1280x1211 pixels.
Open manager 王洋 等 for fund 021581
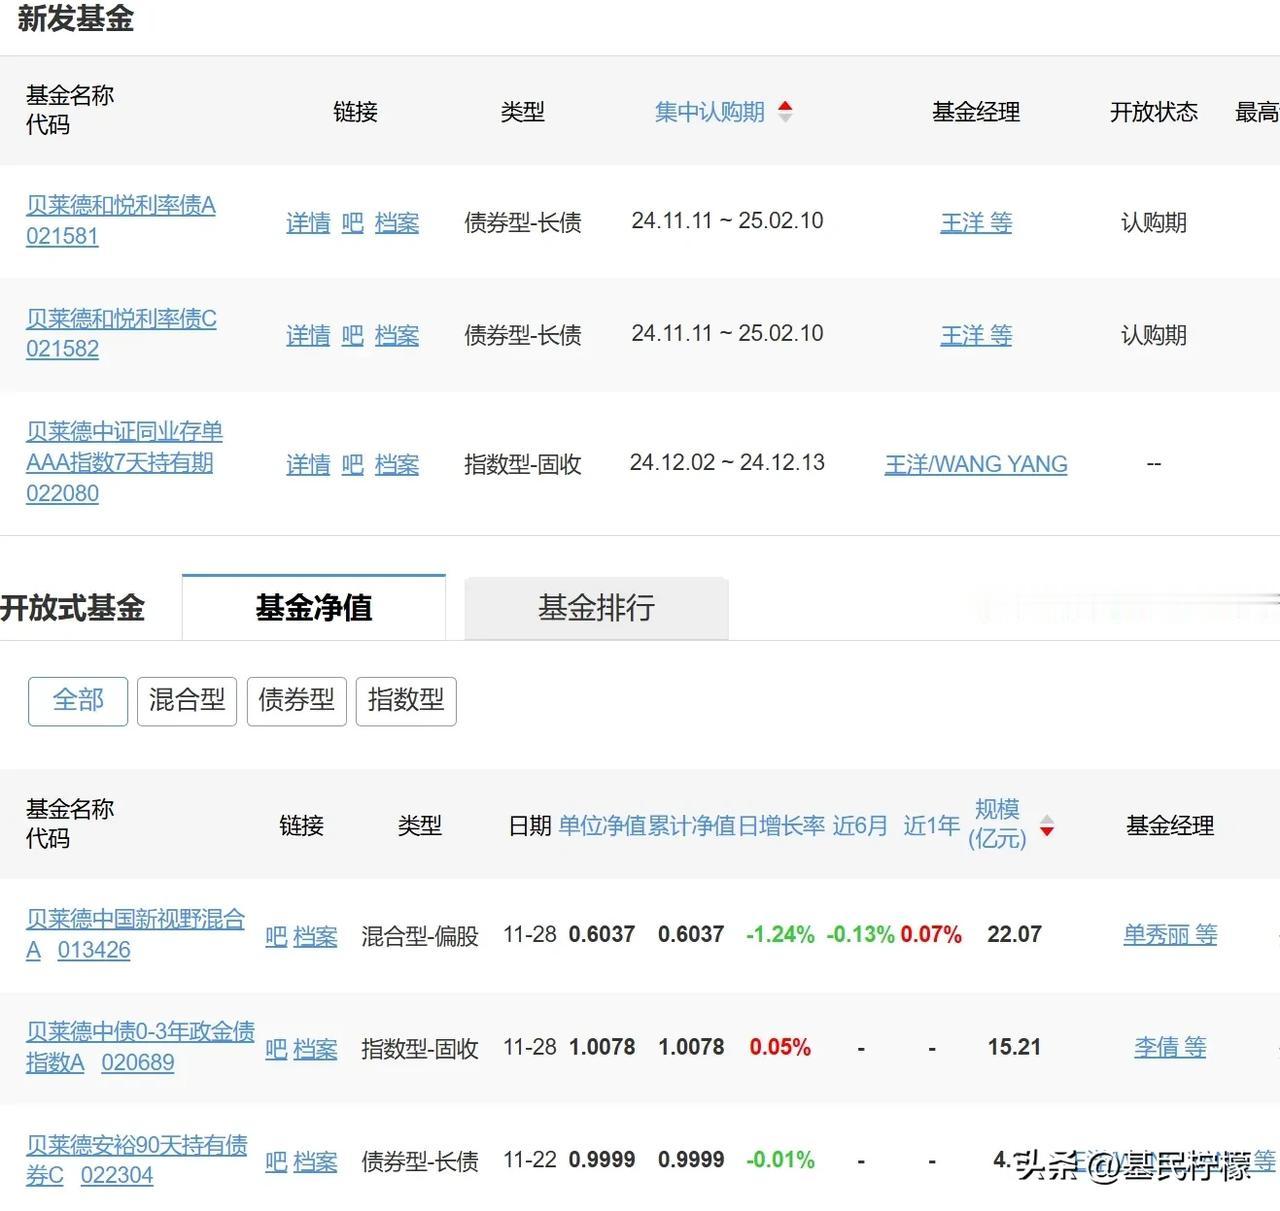tap(976, 223)
